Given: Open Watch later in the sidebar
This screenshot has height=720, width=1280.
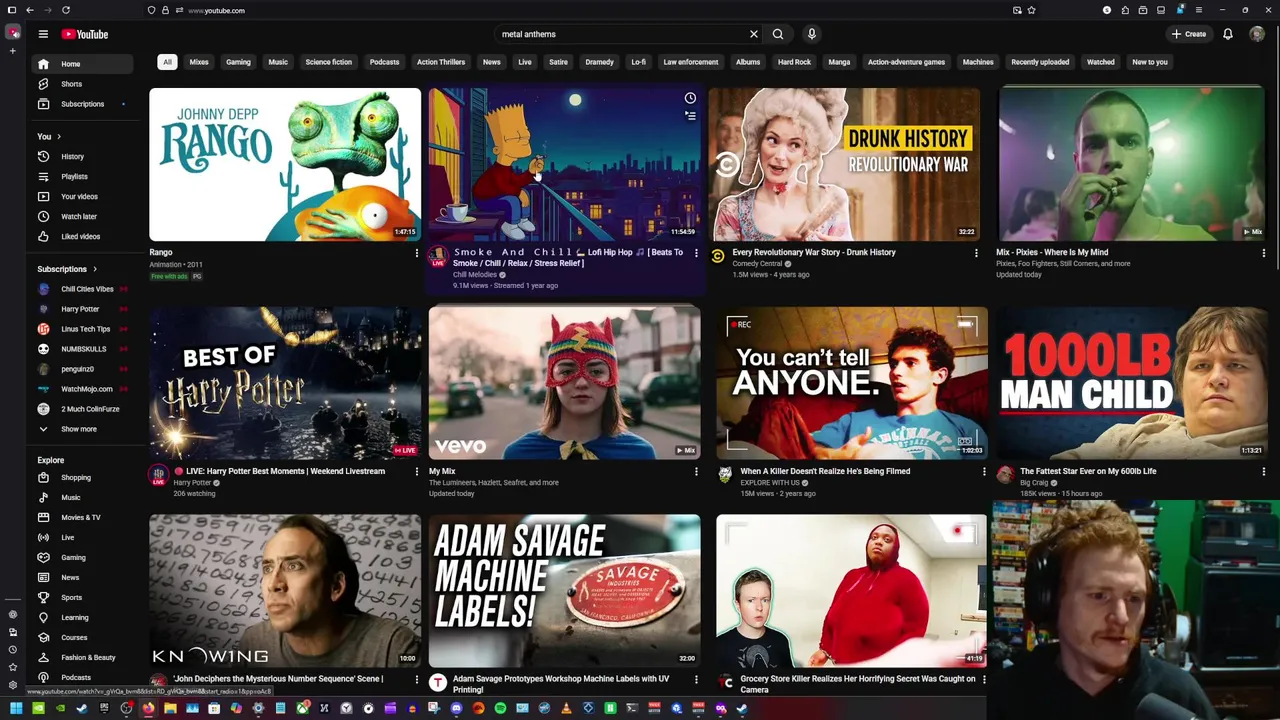Looking at the screenshot, I should pos(82,217).
